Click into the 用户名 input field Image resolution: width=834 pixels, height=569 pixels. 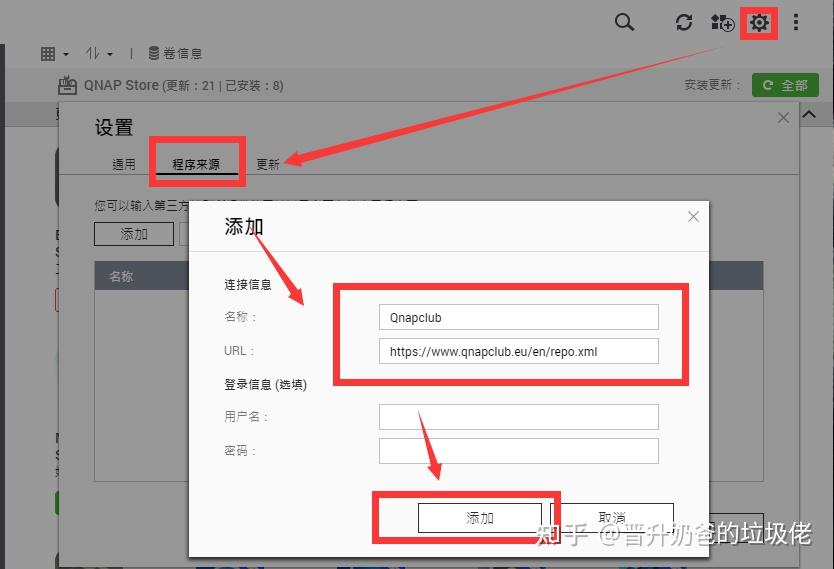tap(519, 417)
